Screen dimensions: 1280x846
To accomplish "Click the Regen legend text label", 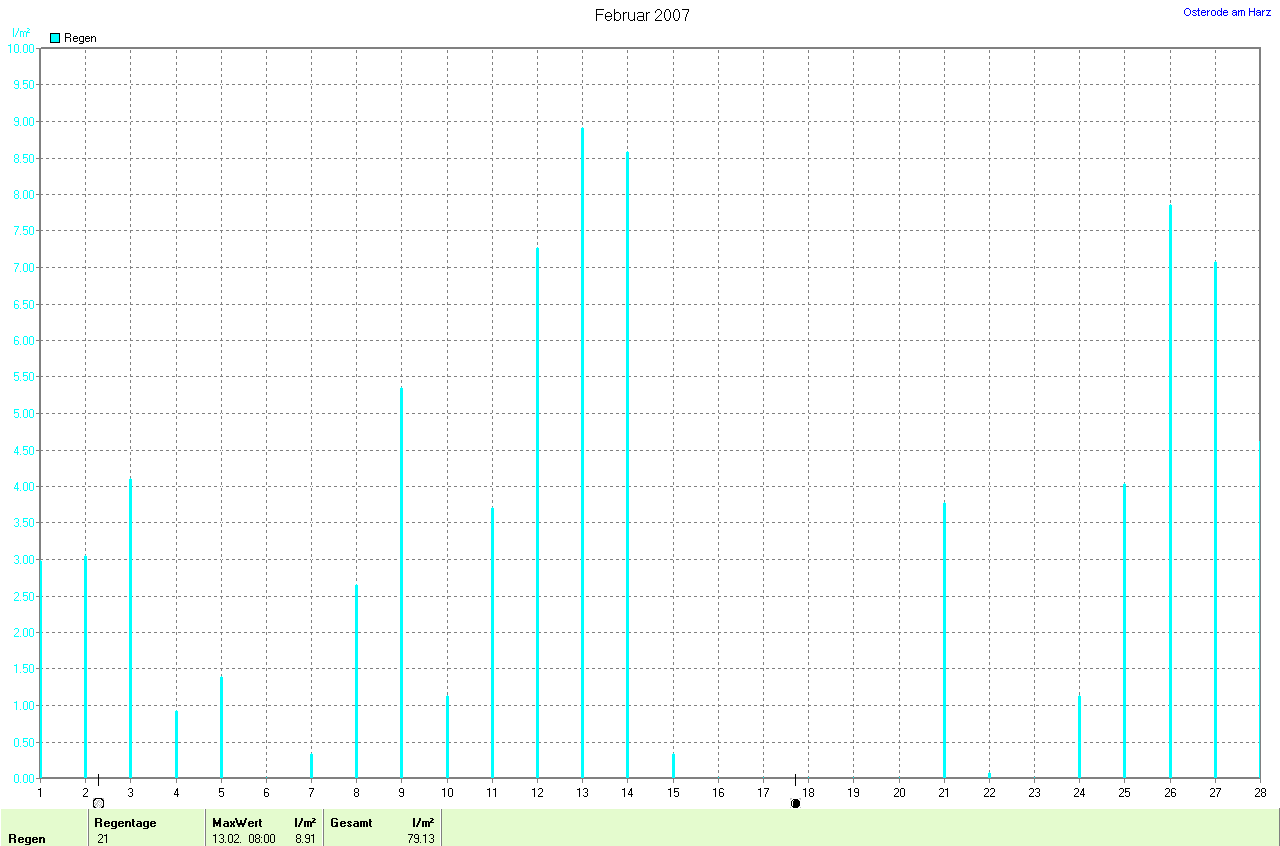I will pyautogui.click(x=80, y=38).
